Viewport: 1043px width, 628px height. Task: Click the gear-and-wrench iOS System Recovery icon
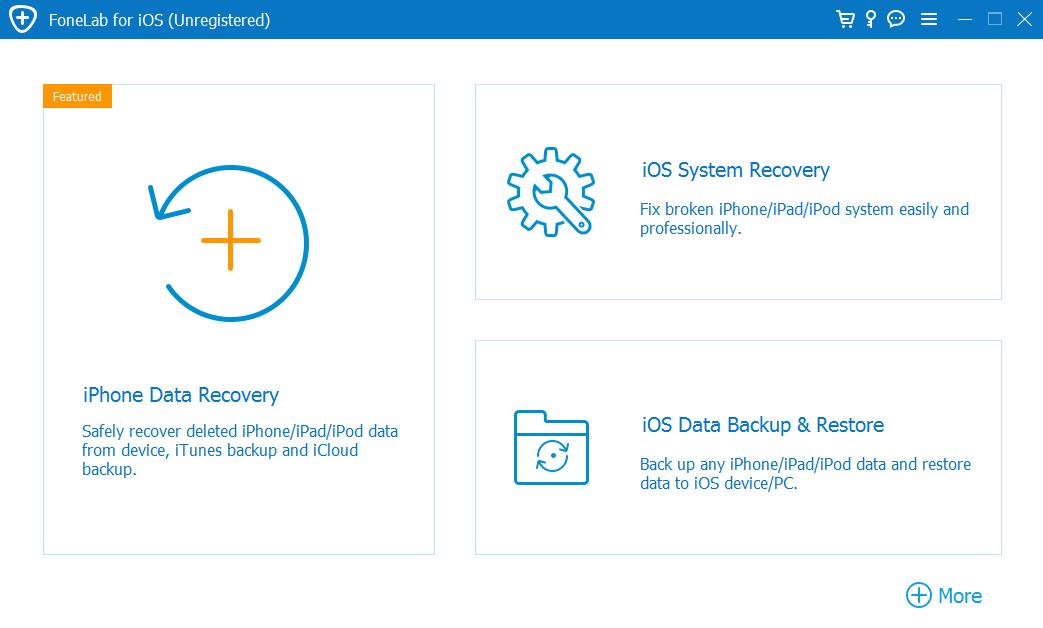pyautogui.click(x=549, y=190)
